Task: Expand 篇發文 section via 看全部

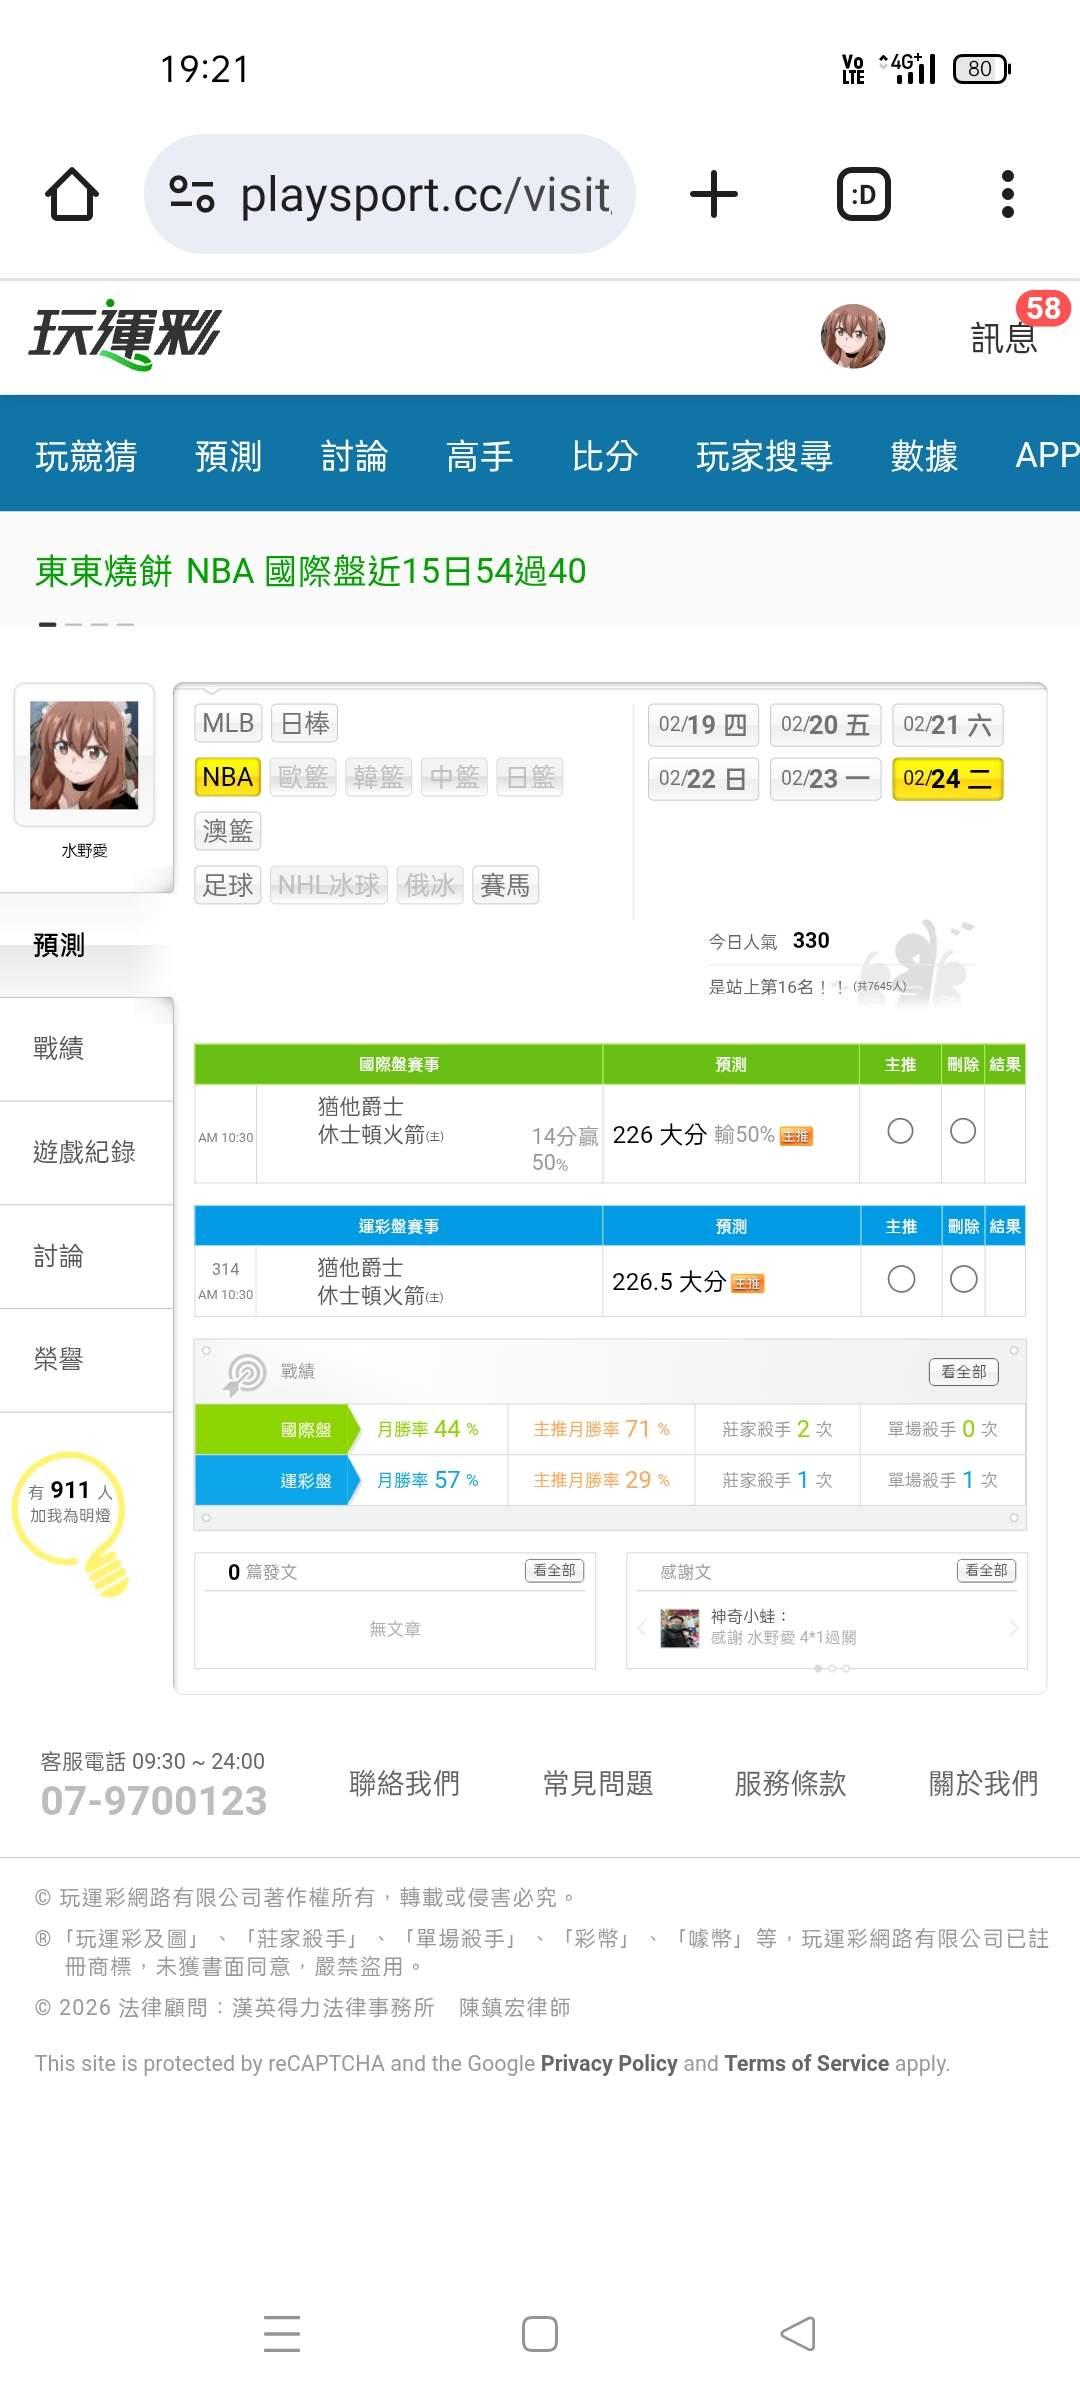Action: (x=554, y=1571)
